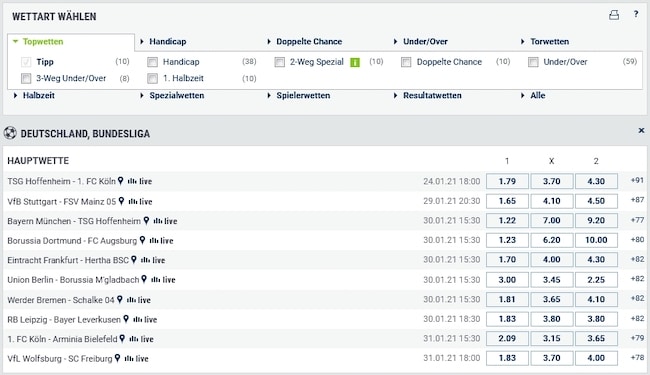The height and width of the screenshot is (375, 650).
Task: Choose odds 10.00 for FC Augsburg win
Action: [x=596, y=240]
